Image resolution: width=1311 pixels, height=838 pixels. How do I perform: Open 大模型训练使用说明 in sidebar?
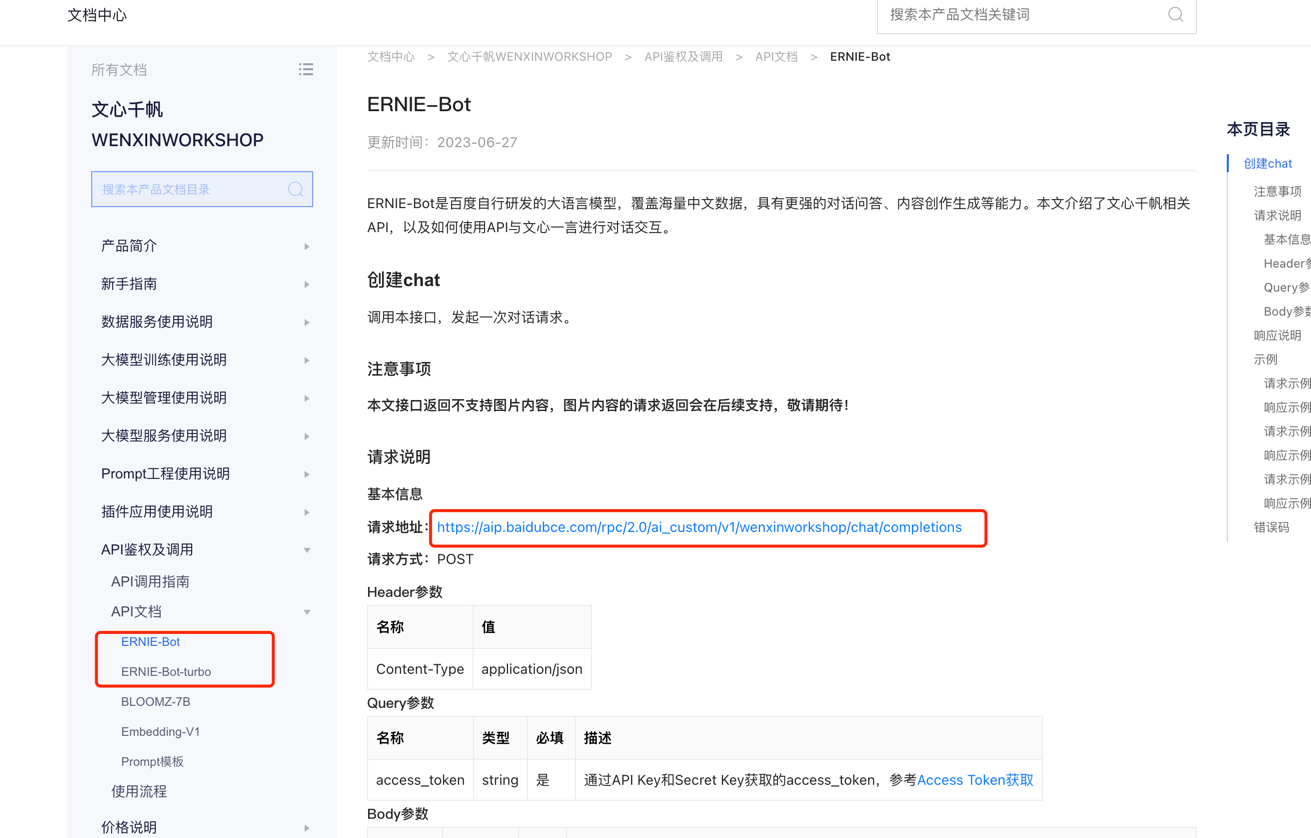(x=164, y=360)
